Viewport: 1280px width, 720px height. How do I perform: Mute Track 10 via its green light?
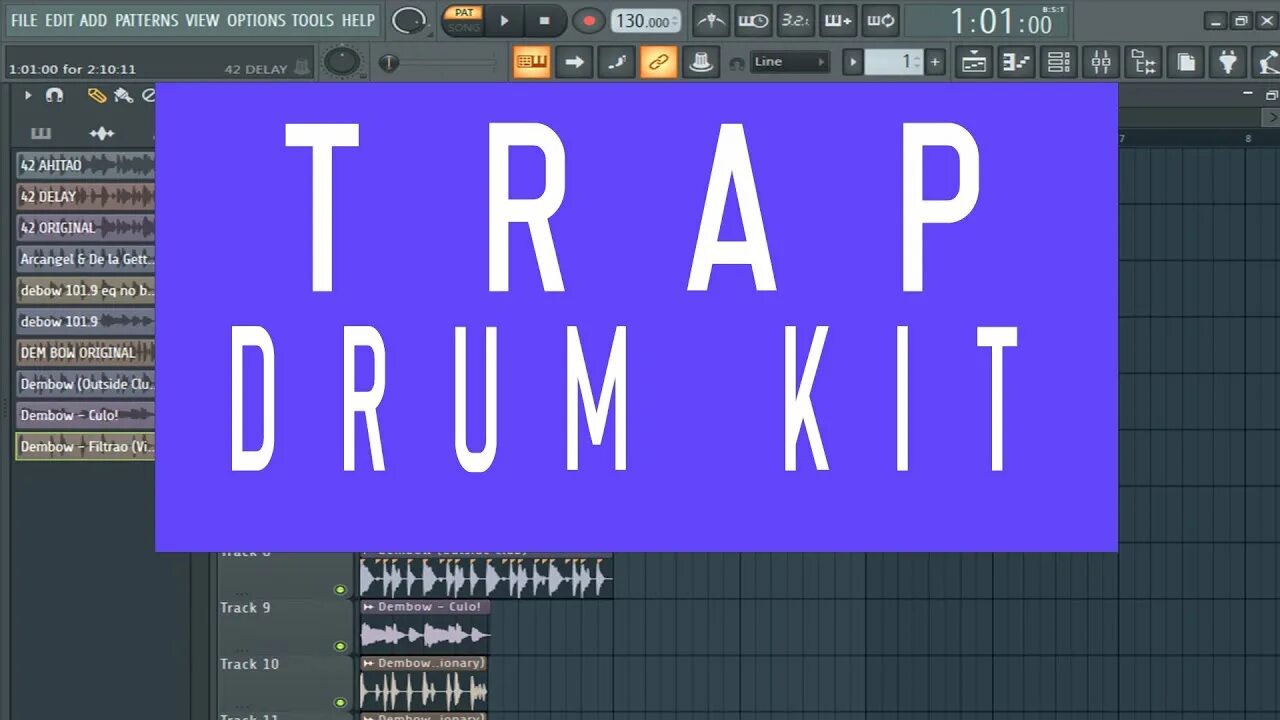340,702
